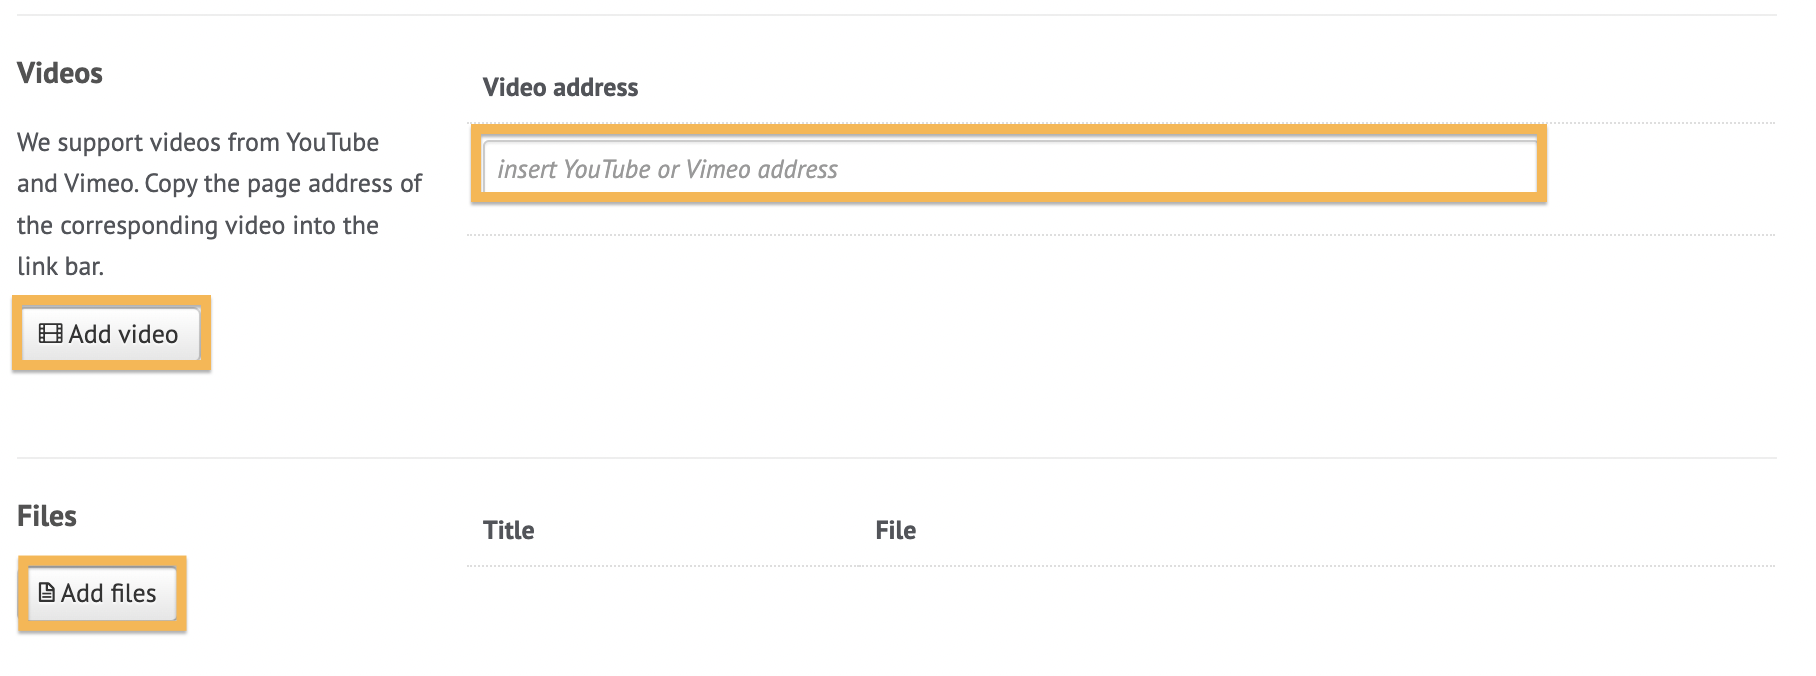This screenshot has height=676, width=1816.
Task: Click the word Vimeo in the description
Action: (100, 183)
